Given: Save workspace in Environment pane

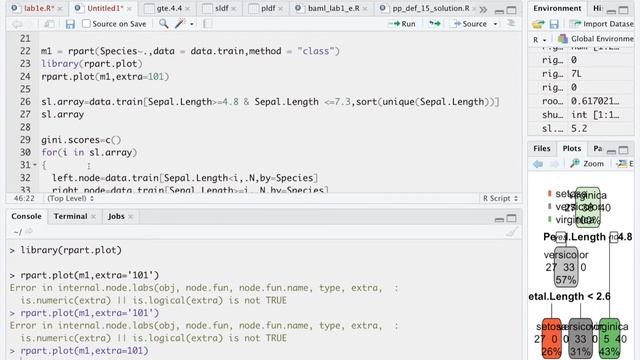Looking at the screenshot, I should [554, 24].
